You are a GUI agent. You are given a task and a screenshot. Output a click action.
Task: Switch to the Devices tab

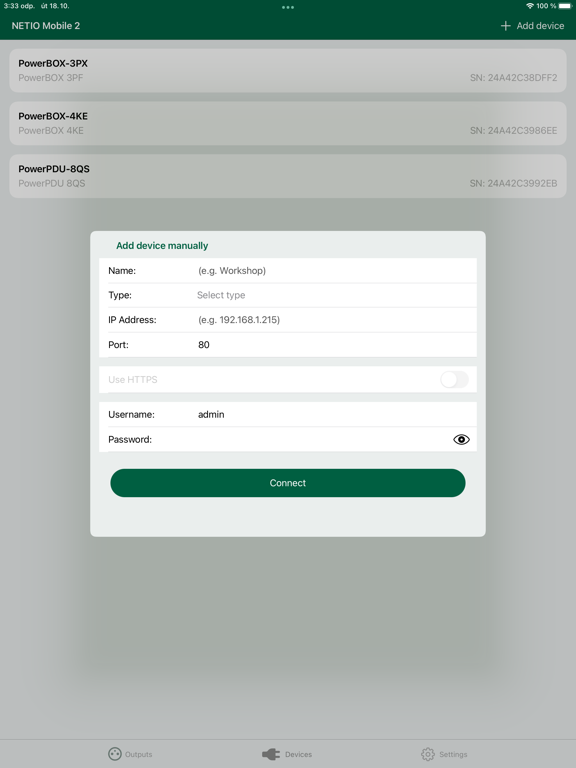tap(287, 754)
